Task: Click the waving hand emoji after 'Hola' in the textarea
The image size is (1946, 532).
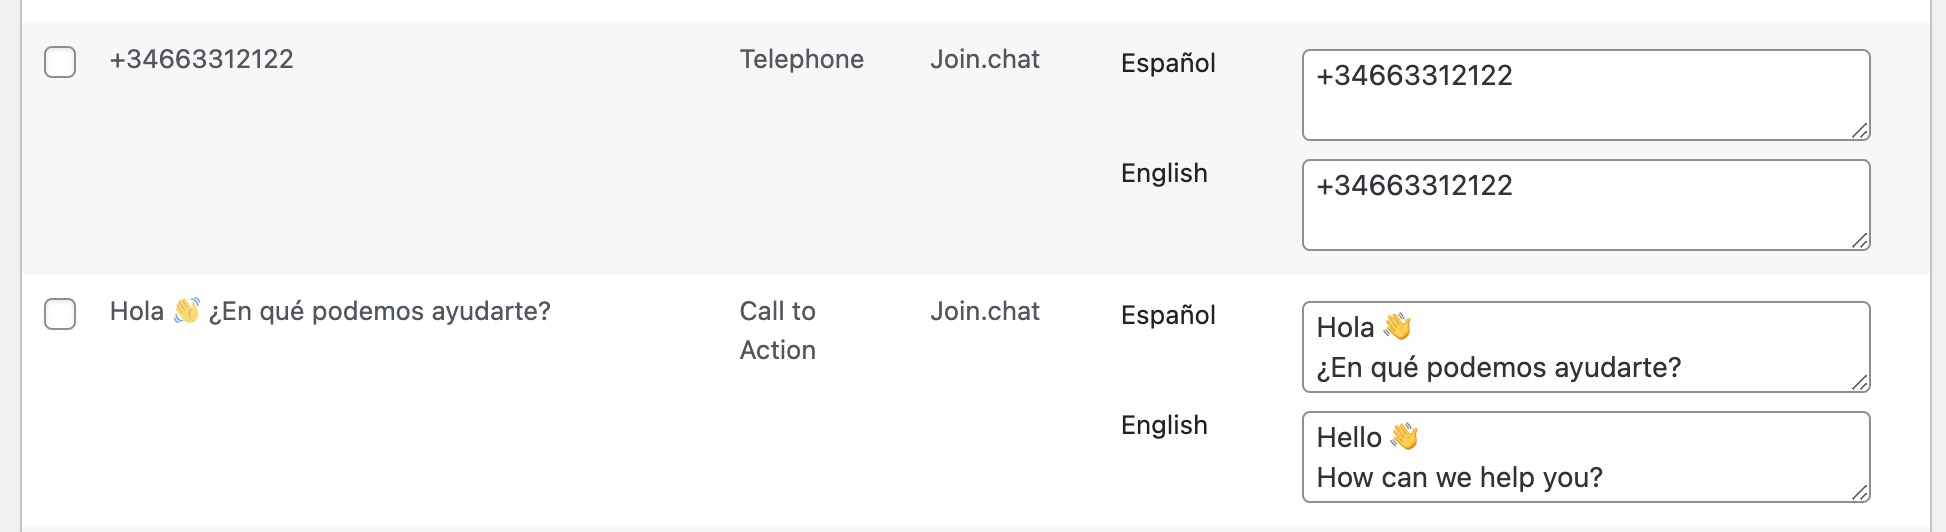Action: [1398, 327]
